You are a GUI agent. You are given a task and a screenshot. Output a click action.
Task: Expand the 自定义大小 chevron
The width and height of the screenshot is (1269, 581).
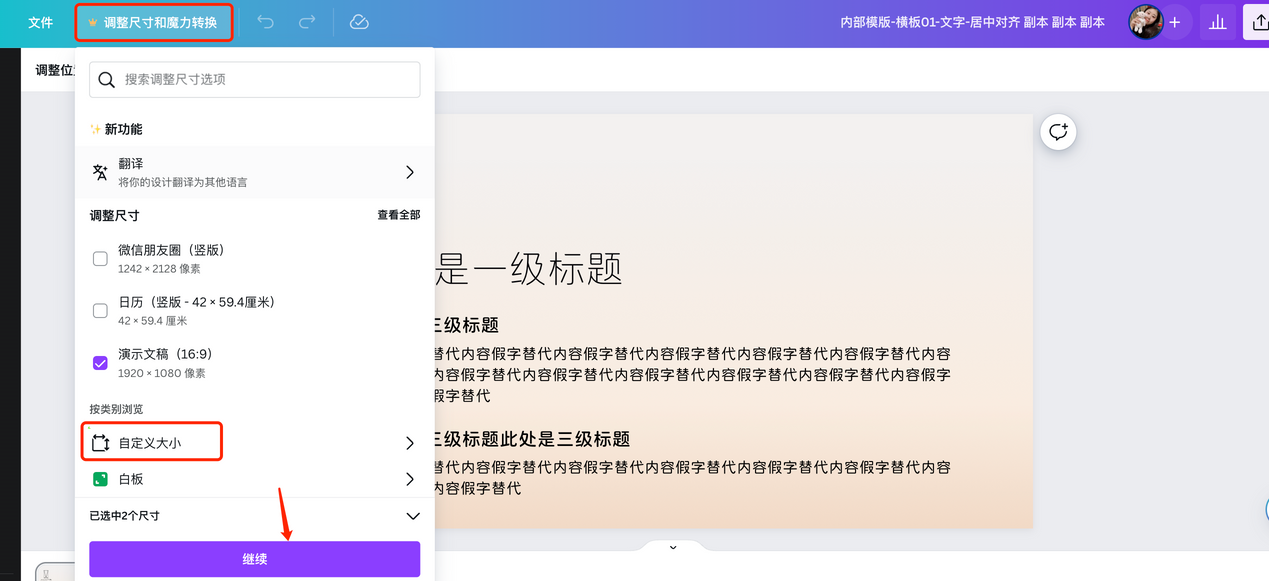click(x=409, y=442)
